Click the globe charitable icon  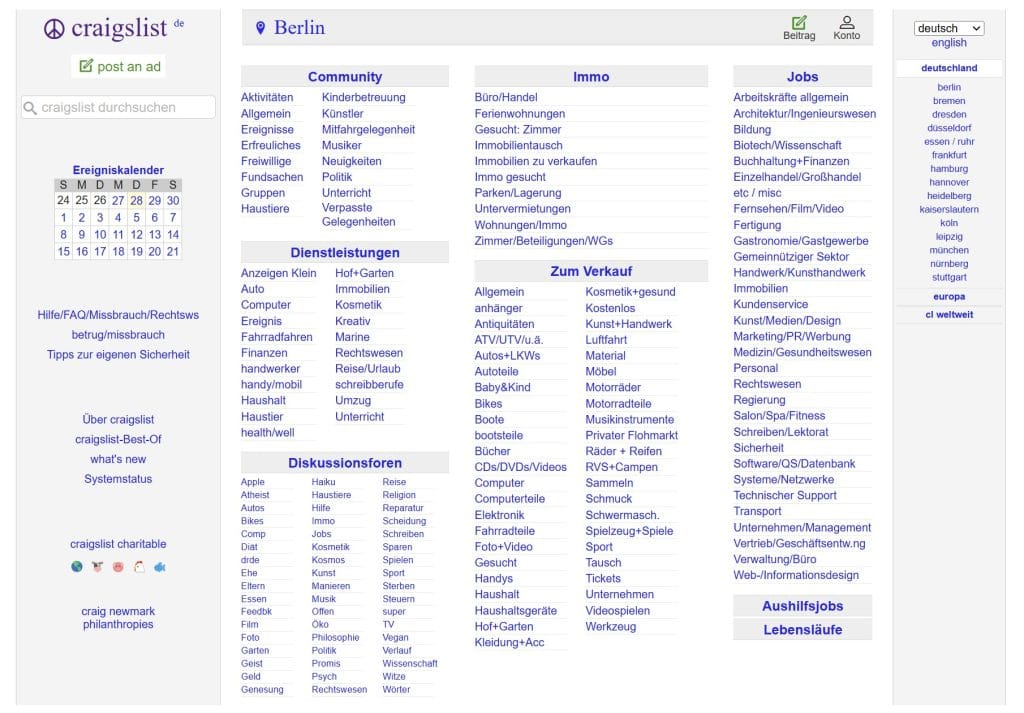point(77,567)
